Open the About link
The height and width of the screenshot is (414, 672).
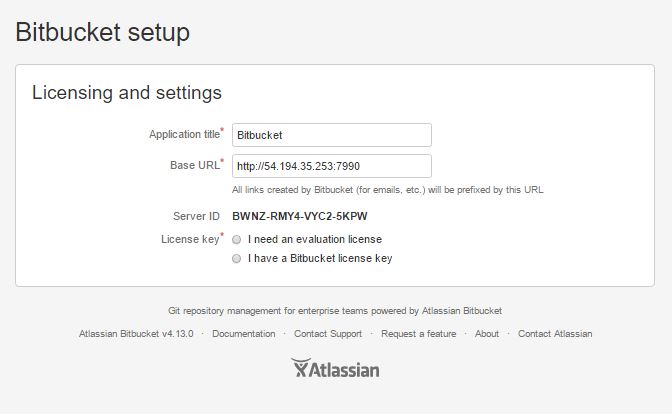(487, 334)
